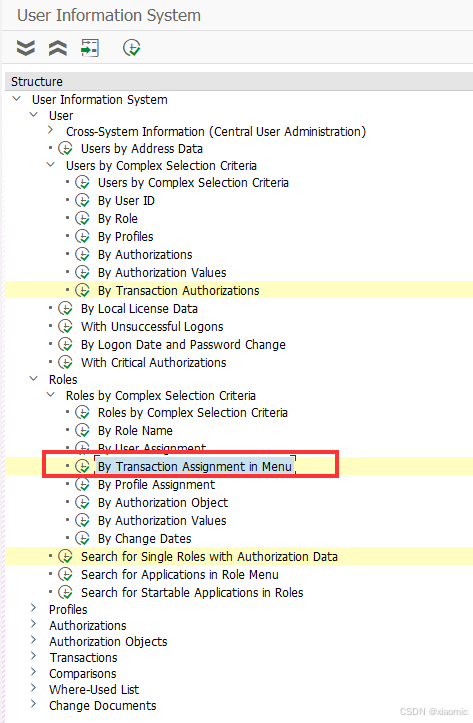Collapse the User folder node

[x=34, y=115]
